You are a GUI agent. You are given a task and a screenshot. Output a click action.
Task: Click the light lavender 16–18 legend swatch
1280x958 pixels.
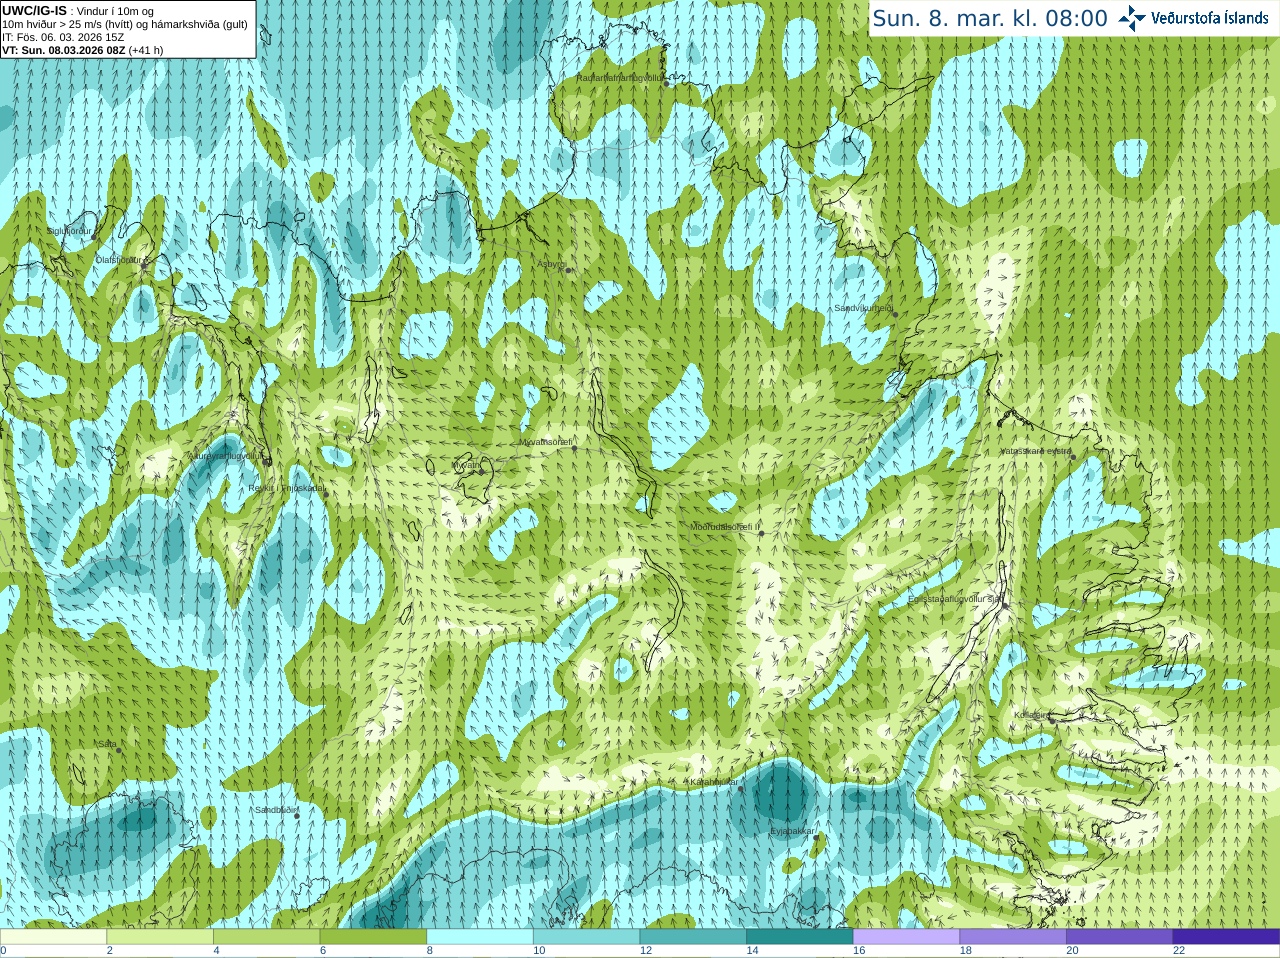pos(907,937)
